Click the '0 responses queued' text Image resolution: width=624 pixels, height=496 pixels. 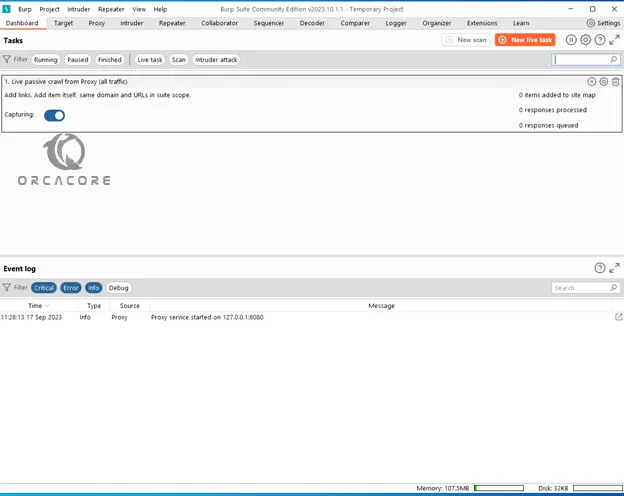click(x=548, y=125)
